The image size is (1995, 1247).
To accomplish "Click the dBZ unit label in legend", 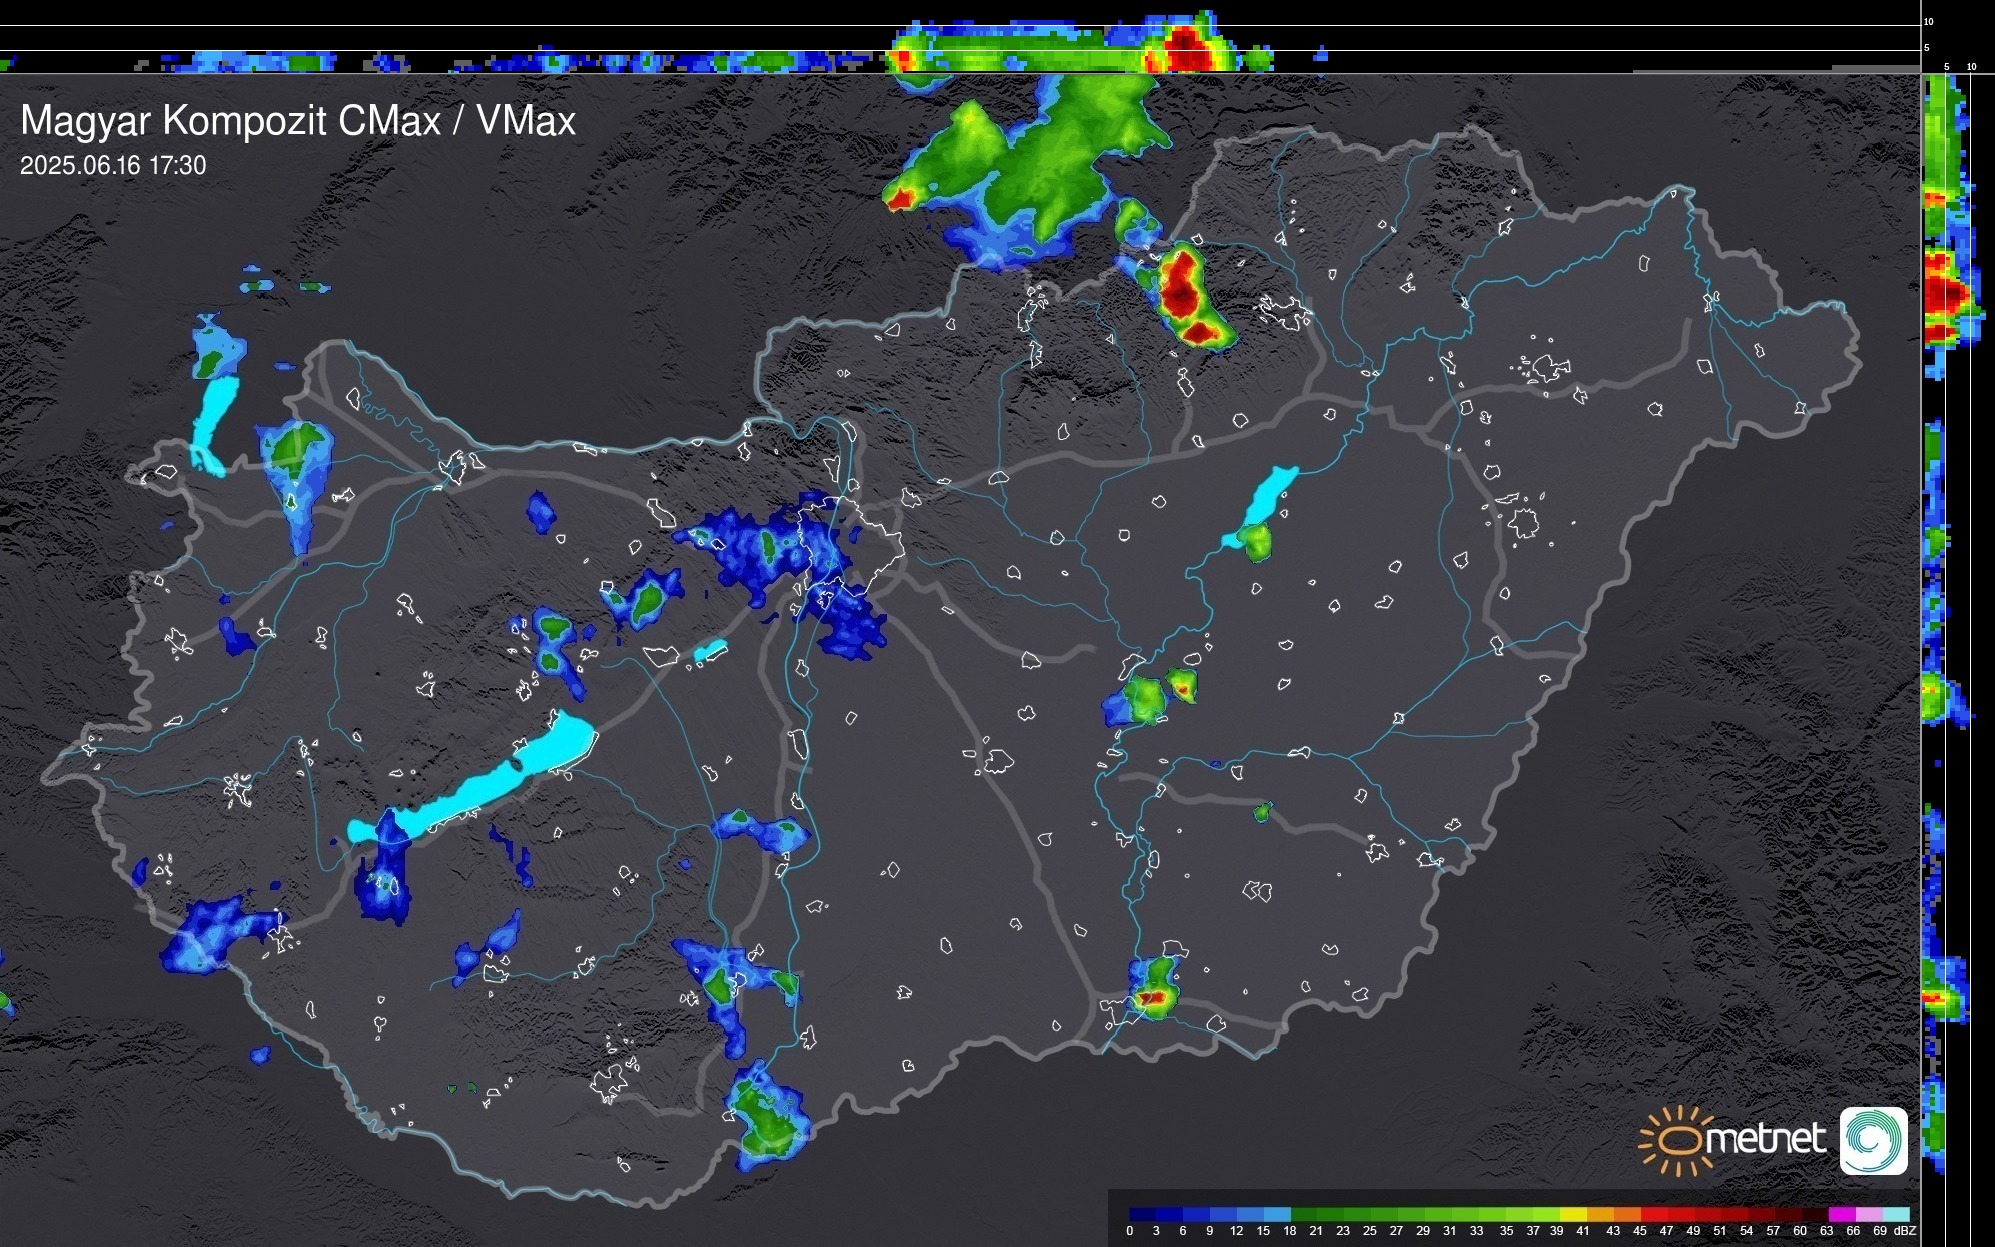I will (1904, 1231).
